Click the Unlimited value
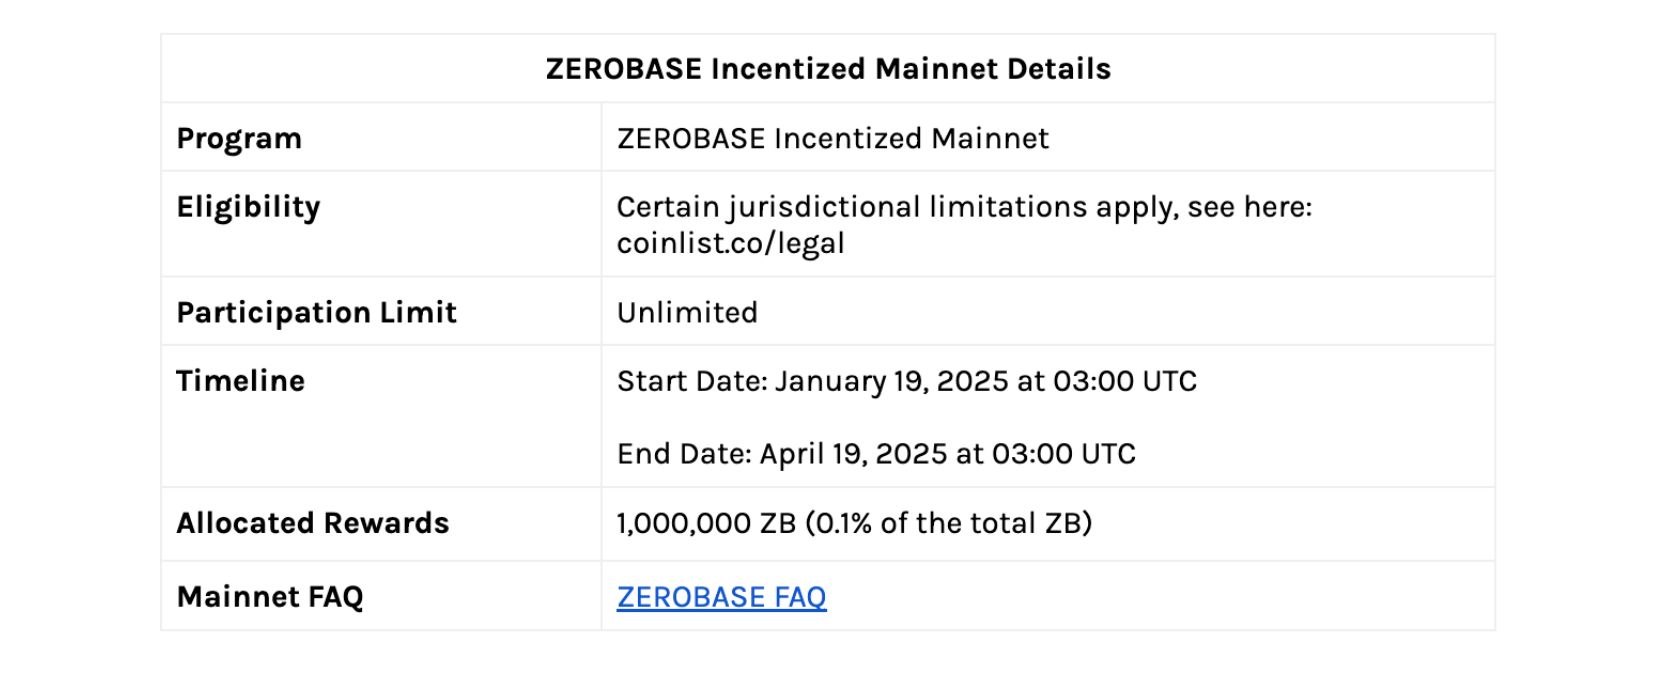The height and width of the screenshot is (694, 1654). click(687, 312)
